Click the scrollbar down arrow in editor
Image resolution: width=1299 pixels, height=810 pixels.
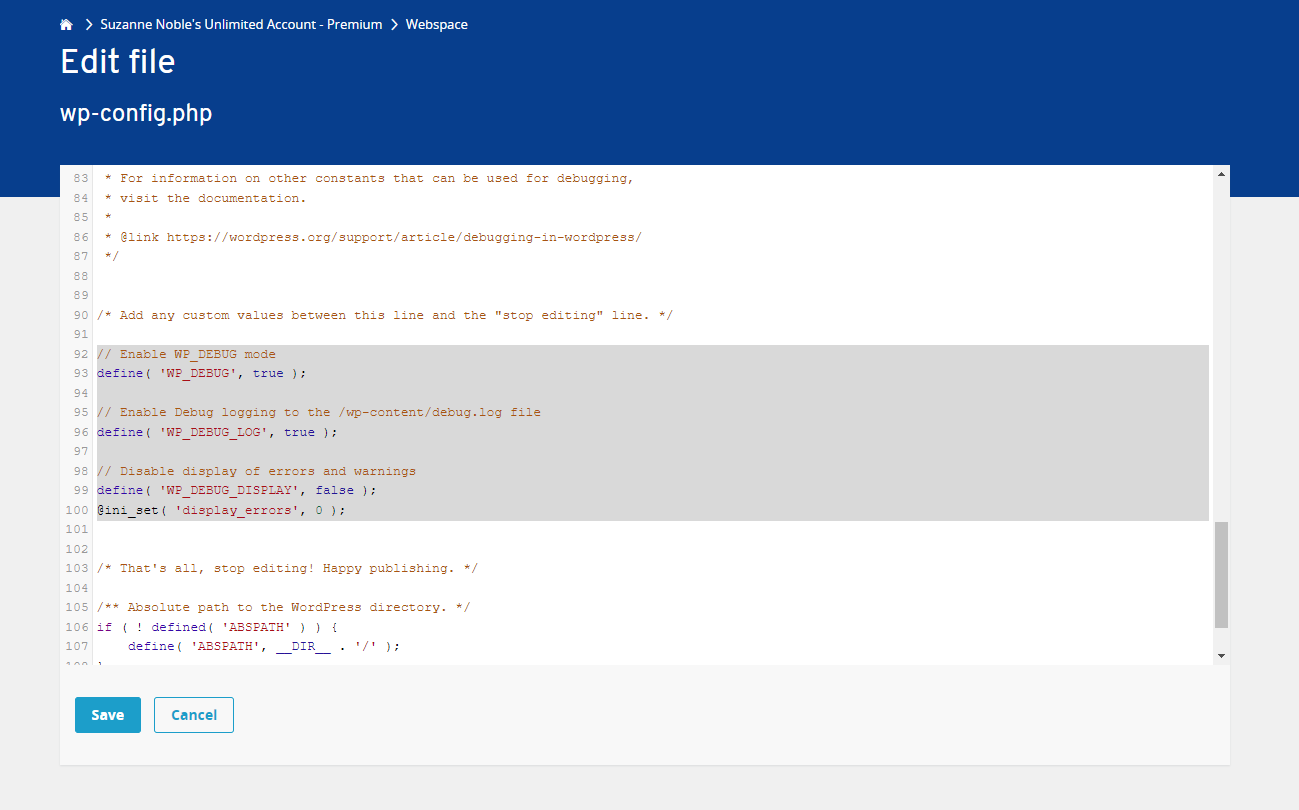pyautogui.click(x=1221, y=655)
